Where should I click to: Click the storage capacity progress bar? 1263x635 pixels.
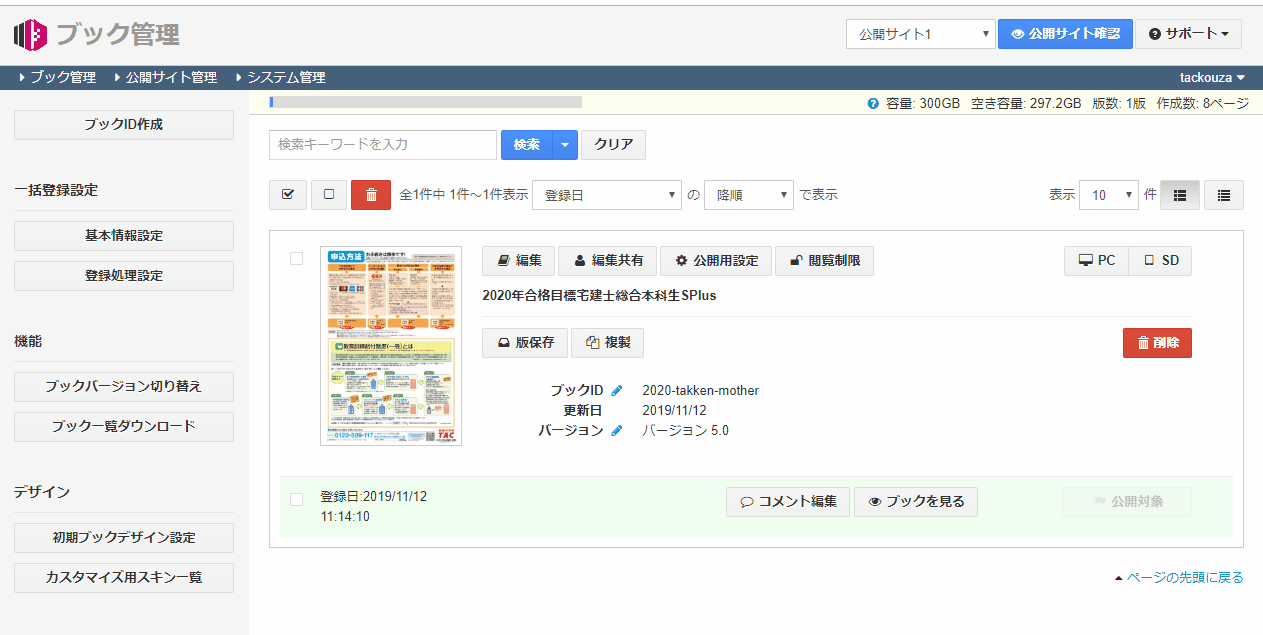[x=426, y=102]
